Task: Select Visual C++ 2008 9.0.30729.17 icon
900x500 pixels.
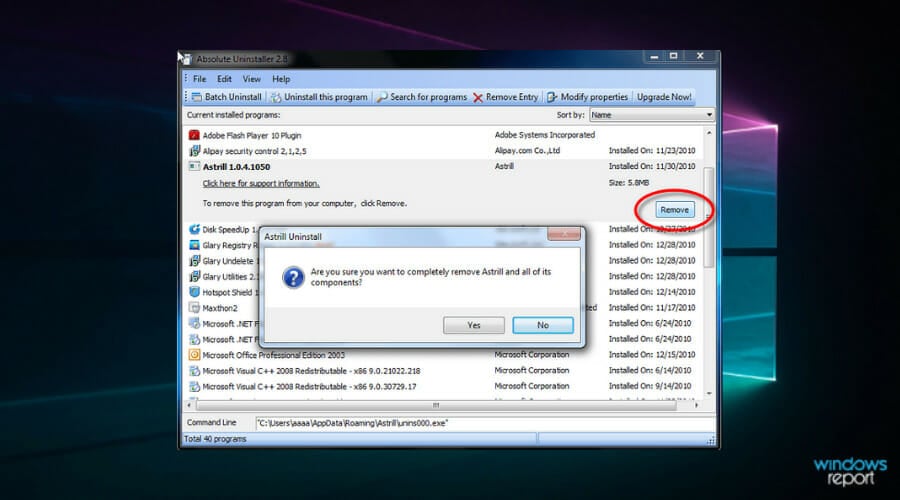Action: coord(194,386)
